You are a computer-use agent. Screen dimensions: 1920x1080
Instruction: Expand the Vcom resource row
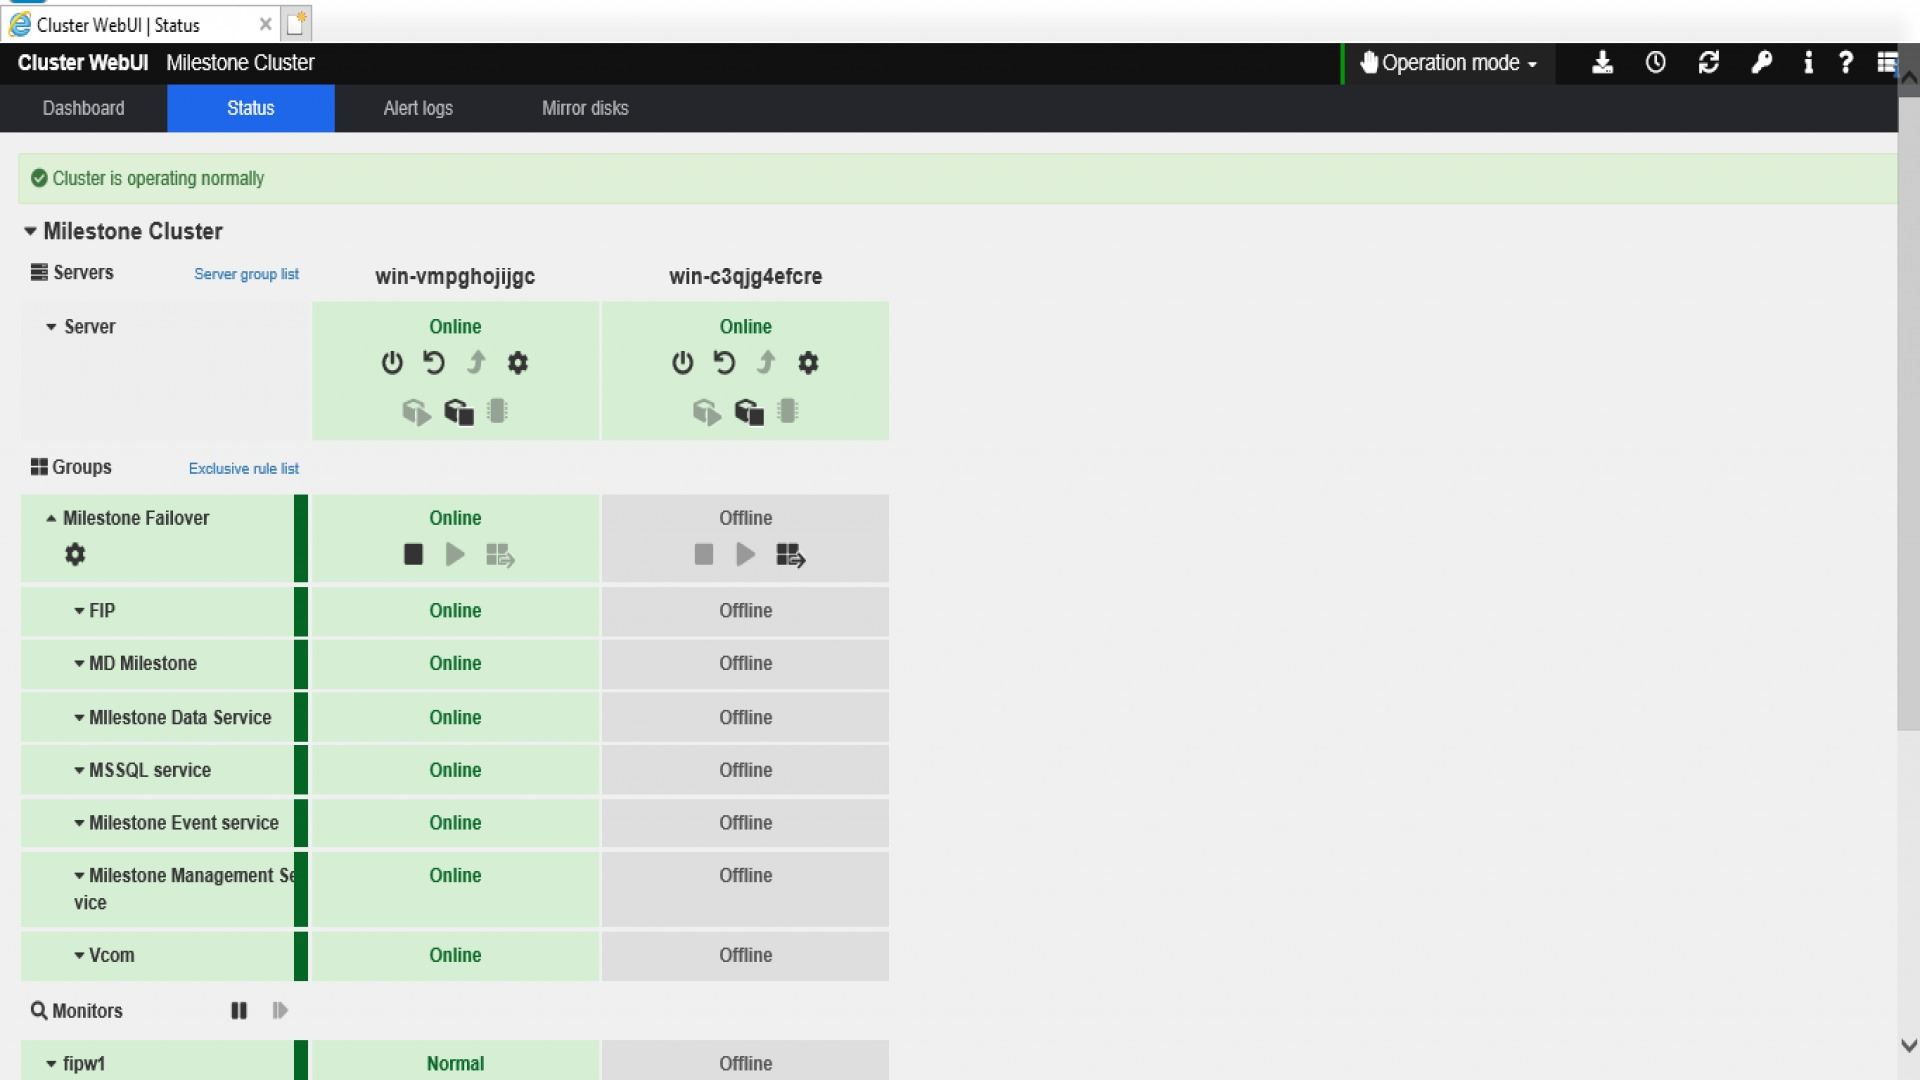79,956
